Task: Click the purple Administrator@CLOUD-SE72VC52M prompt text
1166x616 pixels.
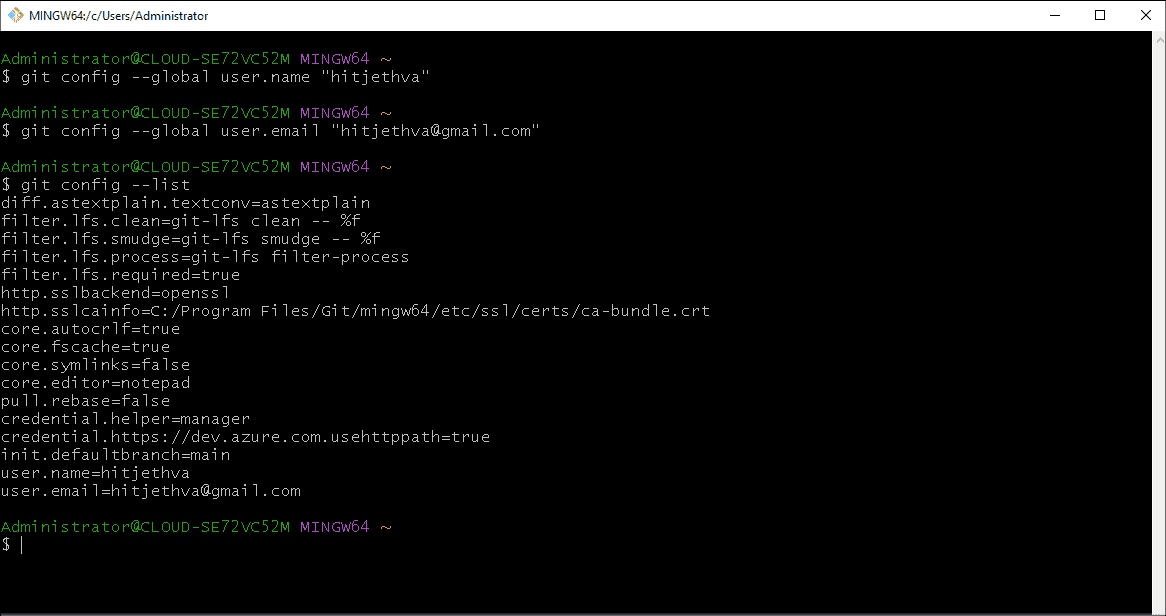Action: [145, 526]
